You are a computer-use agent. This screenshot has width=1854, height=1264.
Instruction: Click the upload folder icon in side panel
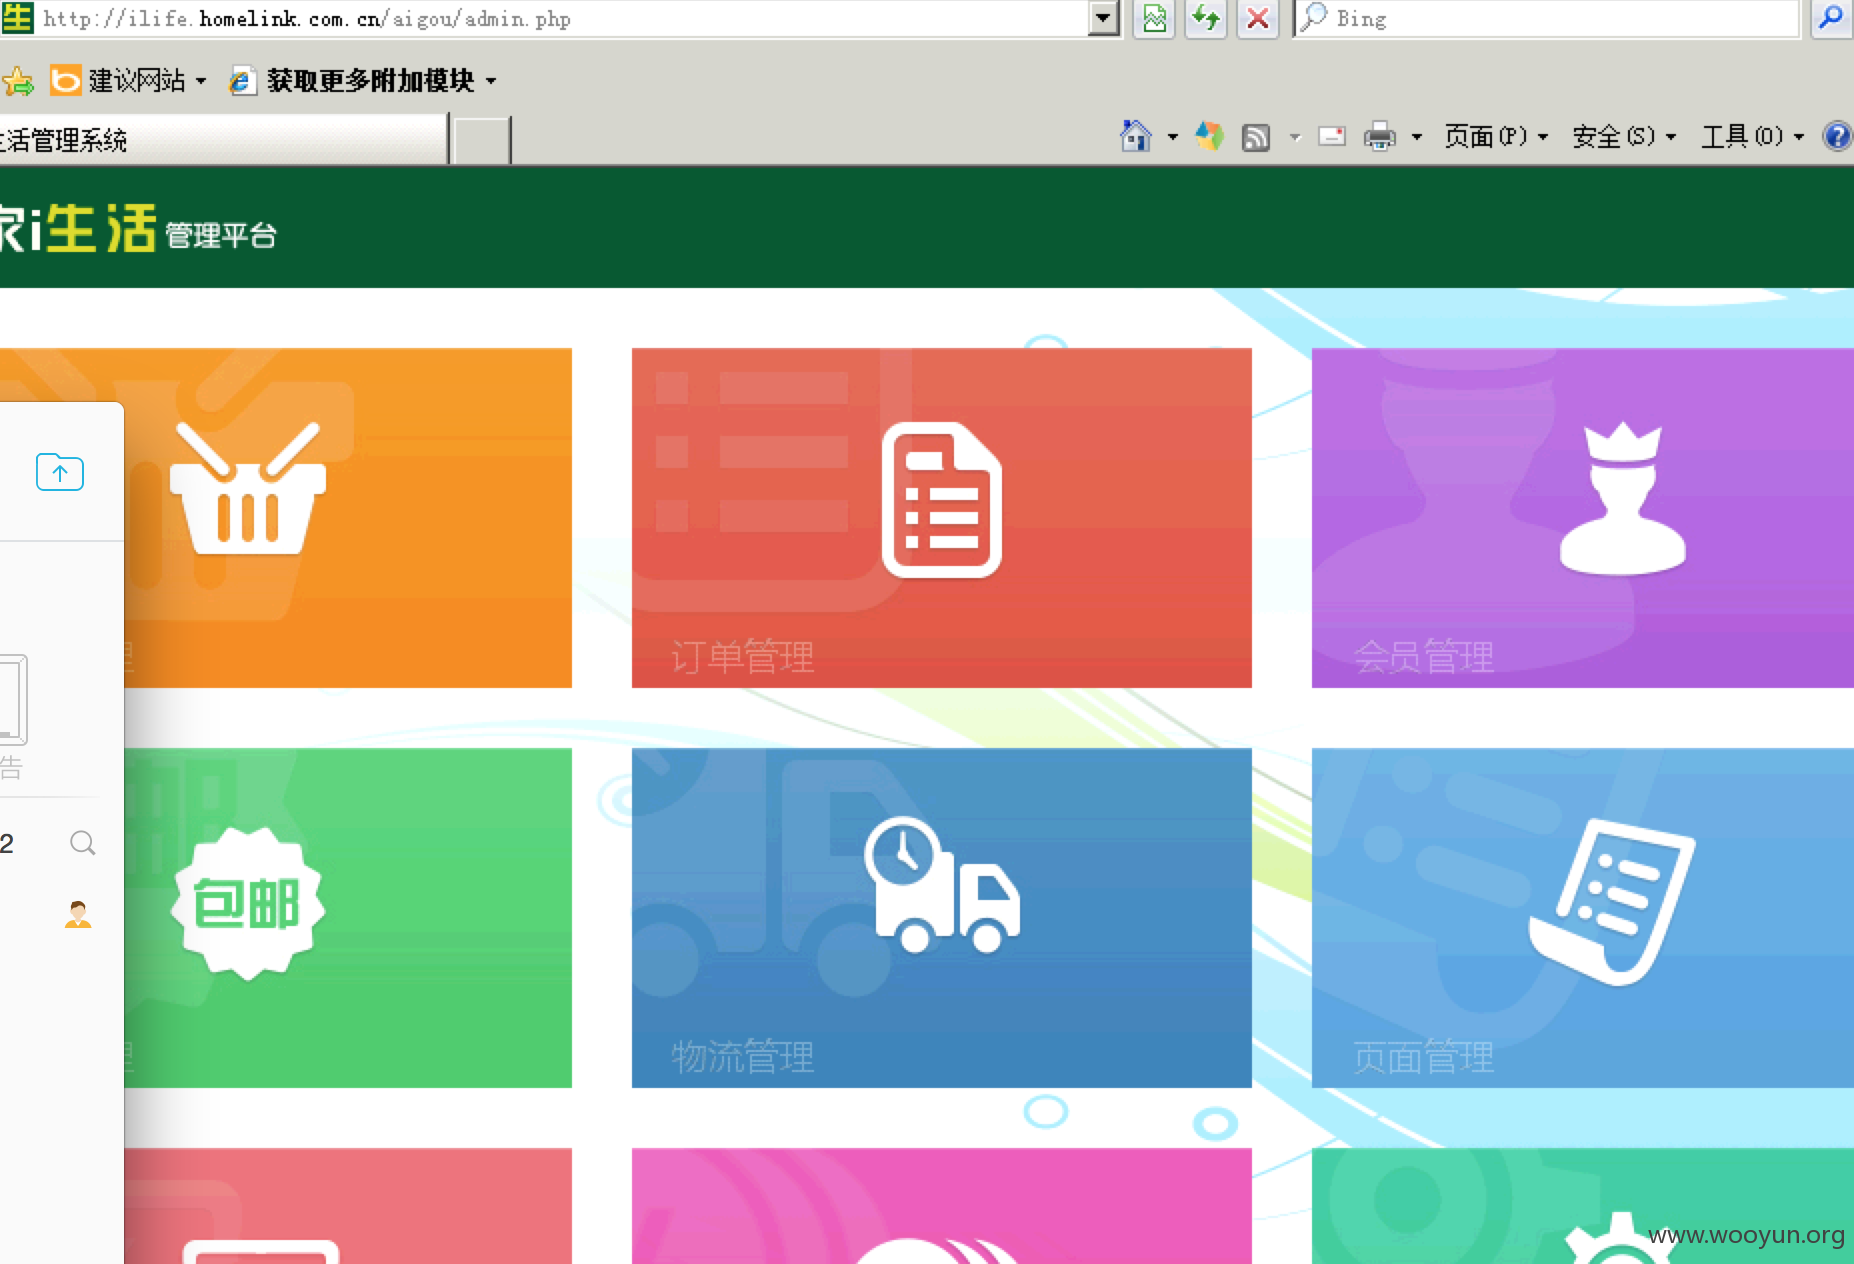pyautogui.click(x=60, y=472)
